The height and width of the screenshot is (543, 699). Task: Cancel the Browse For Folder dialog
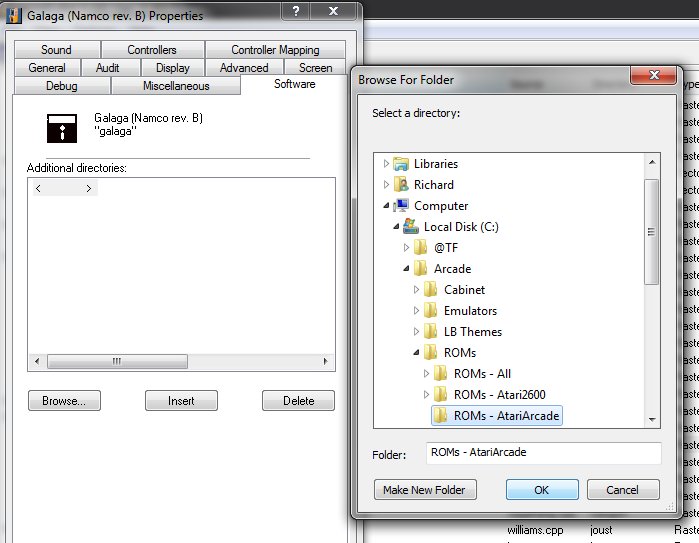(x=623, y=490)
